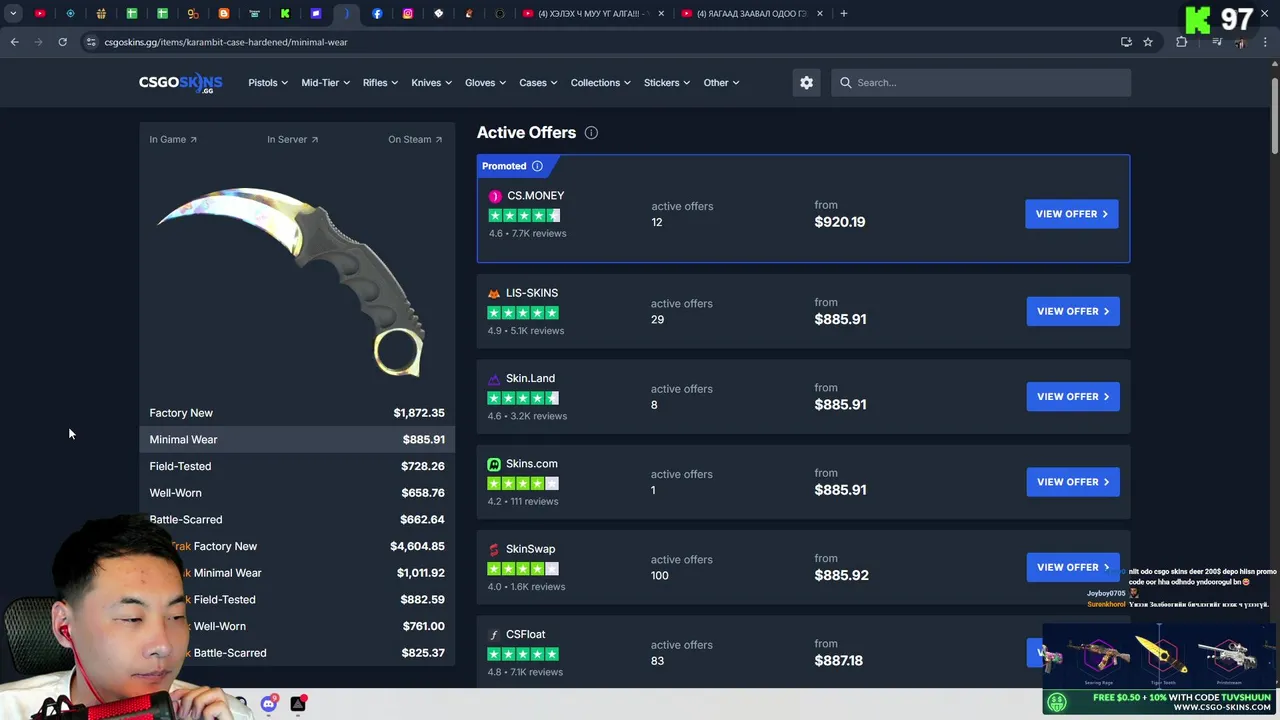
Task: Select the Factory New price row
Action: pyautogui.click(x=297, y=413)
